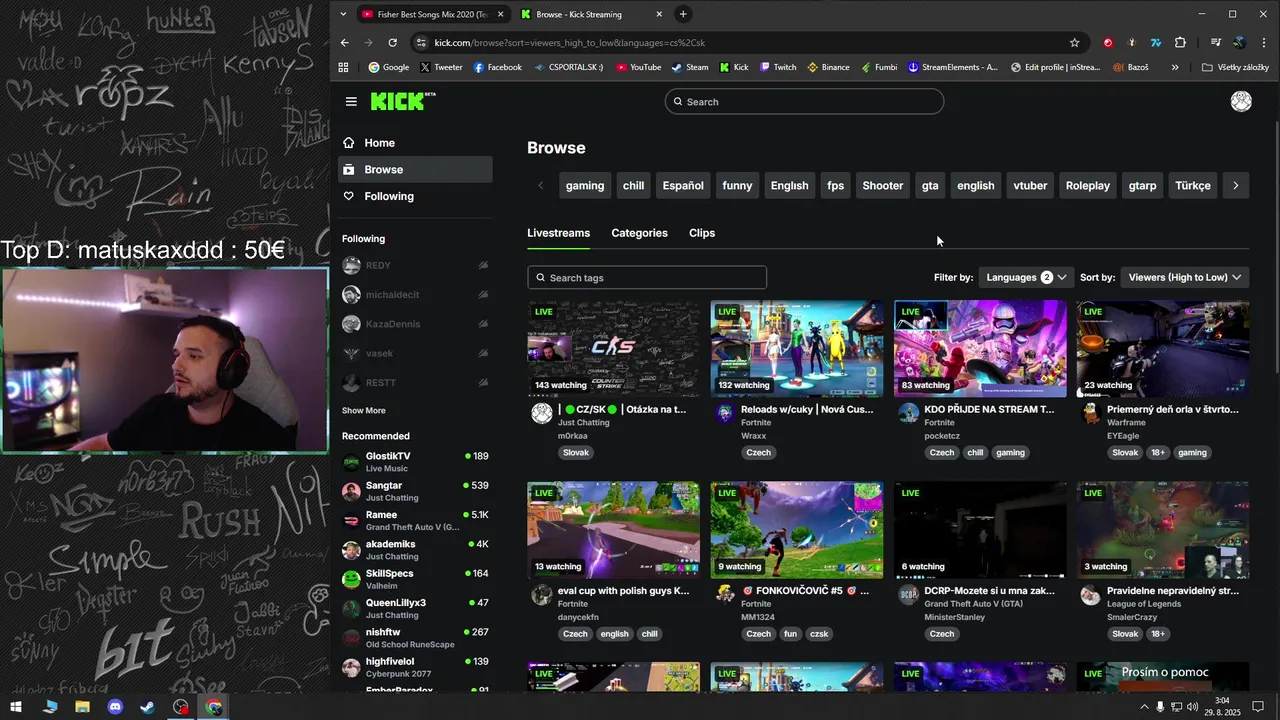This screenshot has height=720, width=1280.
Task: Select the funny tag chip
Action: pos(737,186)
